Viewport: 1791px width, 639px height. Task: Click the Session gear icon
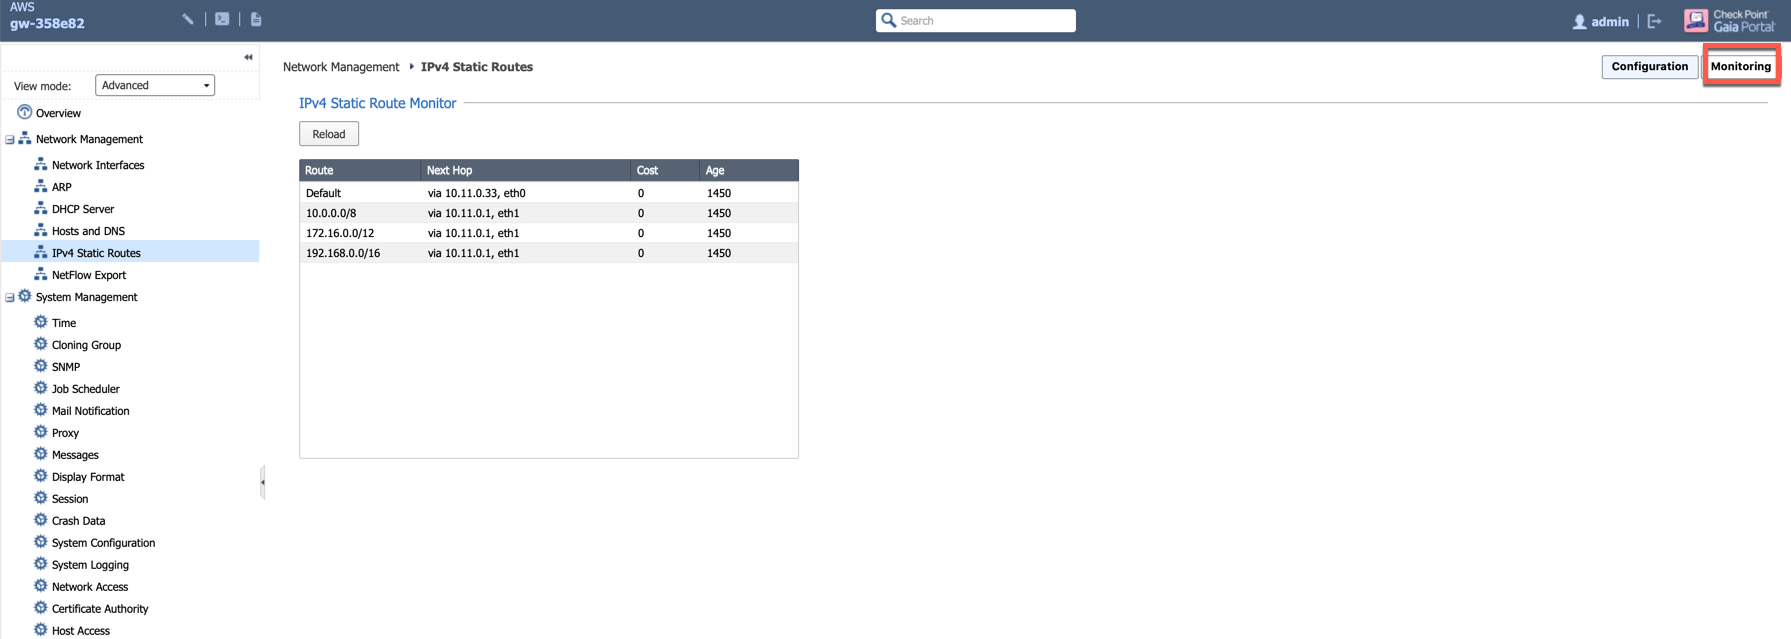tap(41, 498)
